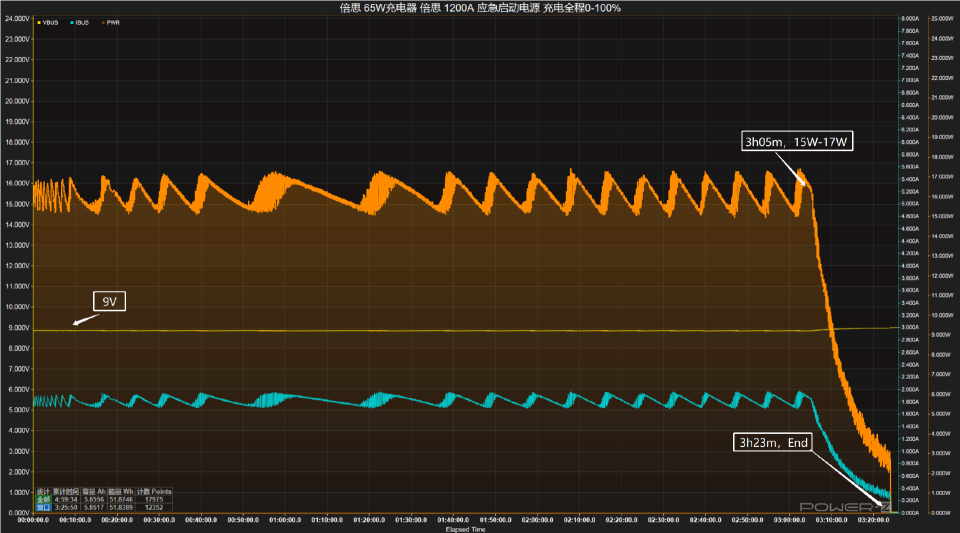Click the 03:00:00.0 time axis label
This screenshot has width=960, height=533.
pyautogui.click(x=789, y=520)
